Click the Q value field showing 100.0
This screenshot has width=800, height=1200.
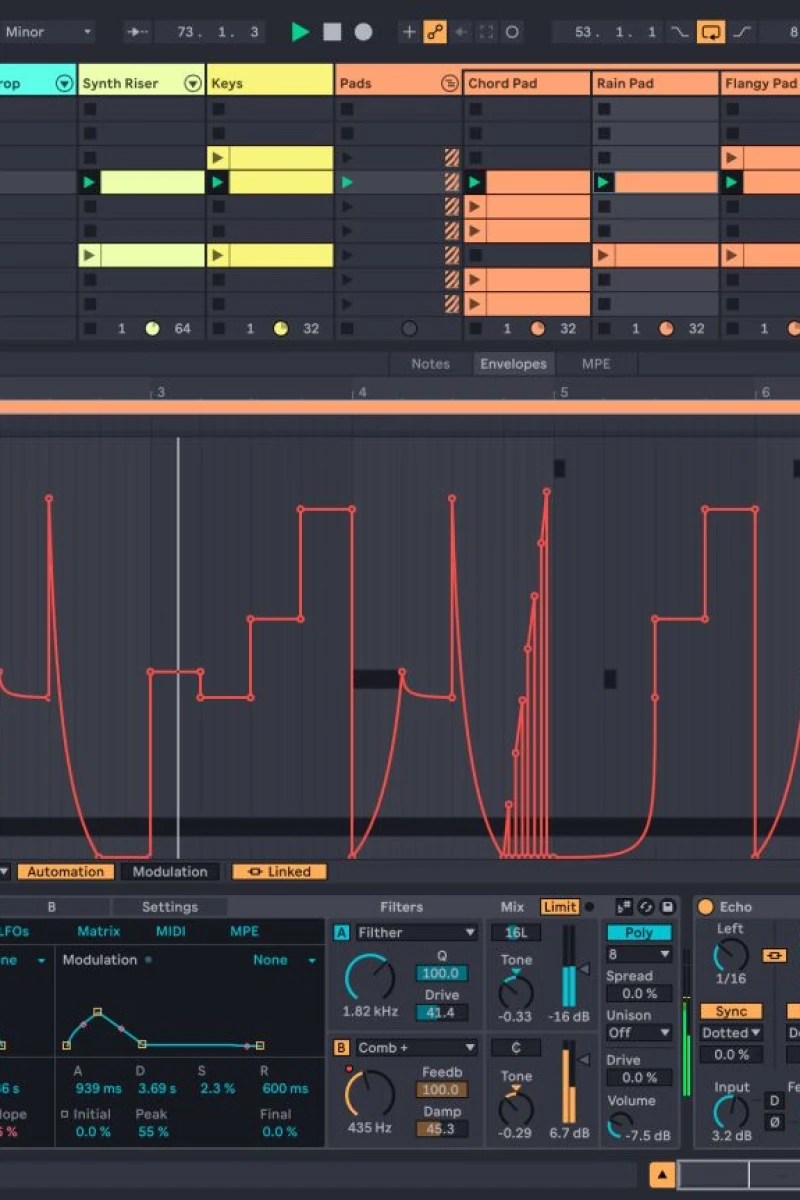coord(441,973)
